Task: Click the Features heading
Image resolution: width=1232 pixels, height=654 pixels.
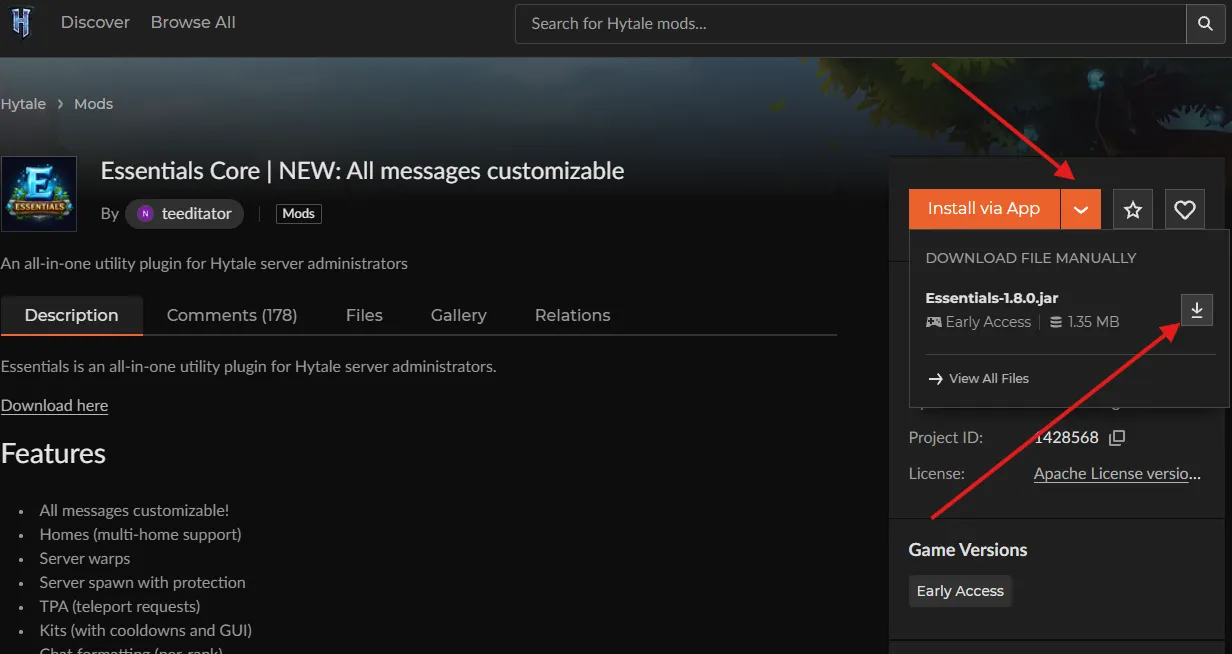Action: tap(53, 454)
